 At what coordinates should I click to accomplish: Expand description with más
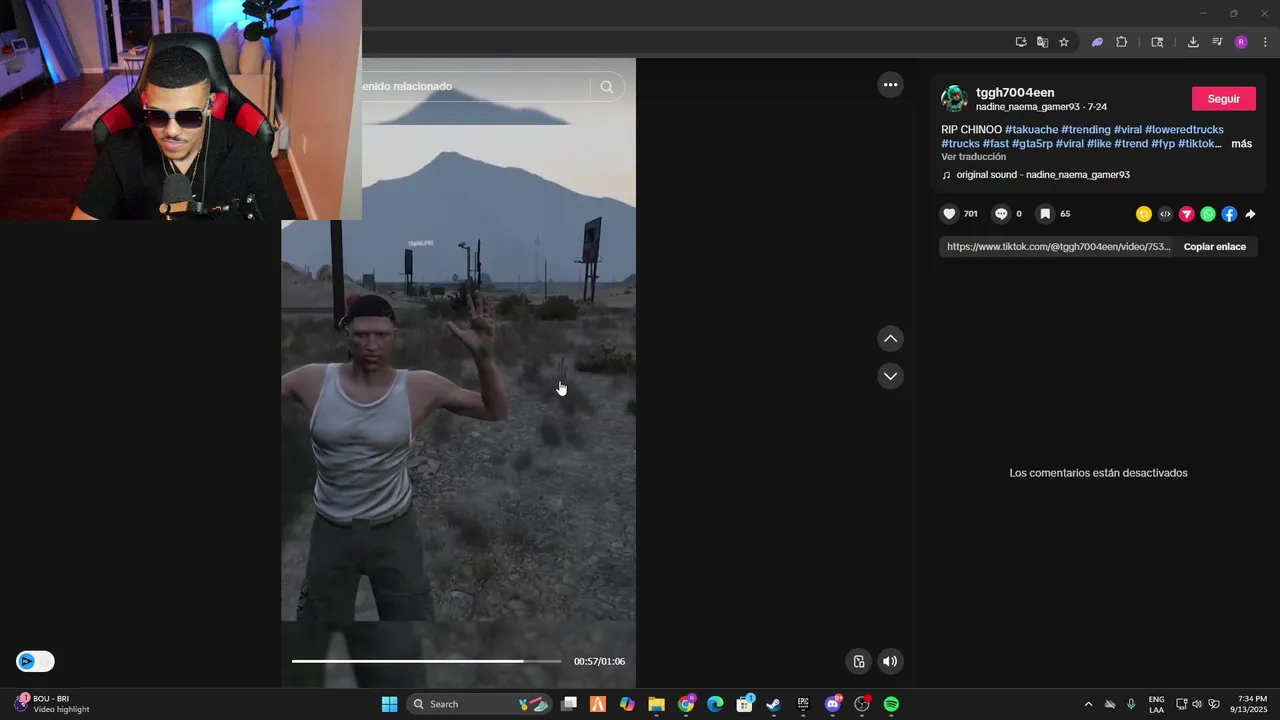point(1241,144)
